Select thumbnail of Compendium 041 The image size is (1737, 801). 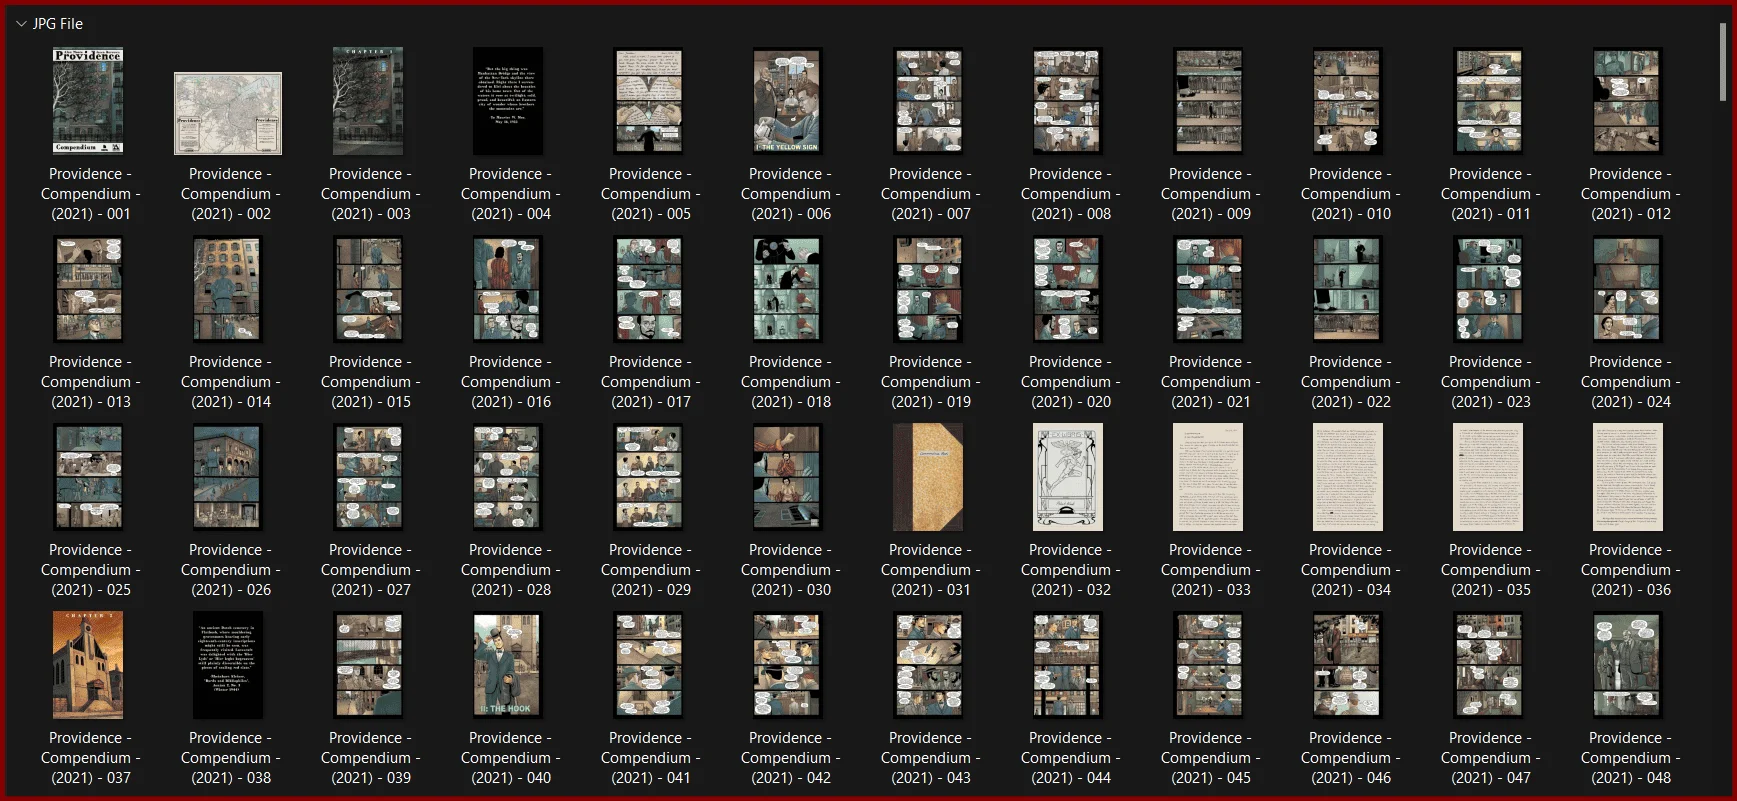(648, 665)
